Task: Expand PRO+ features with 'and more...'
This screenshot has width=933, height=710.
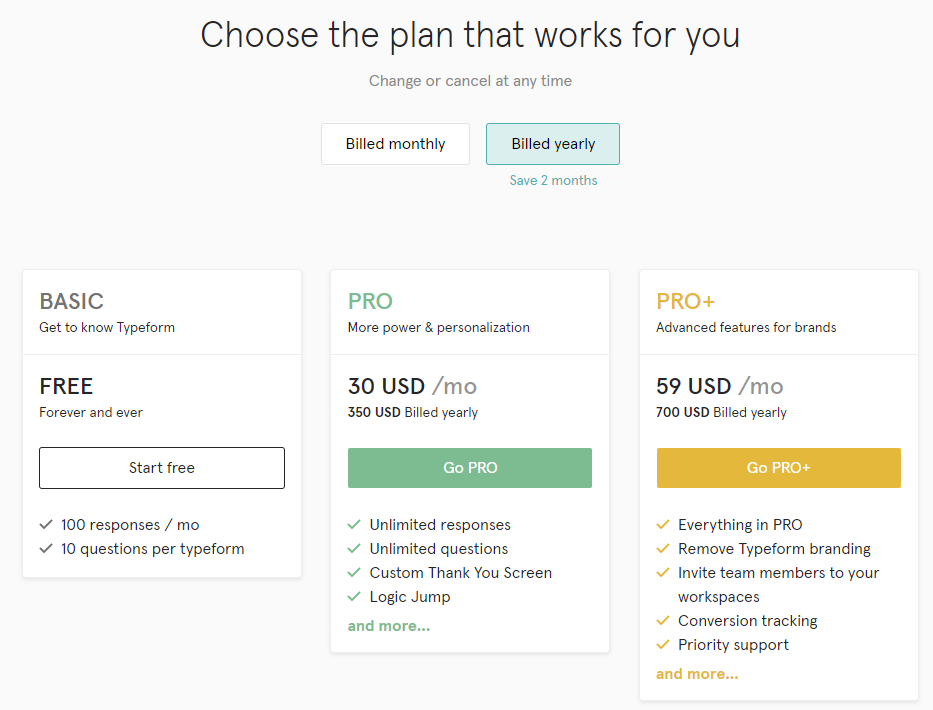Action: [x=697, y=674]
